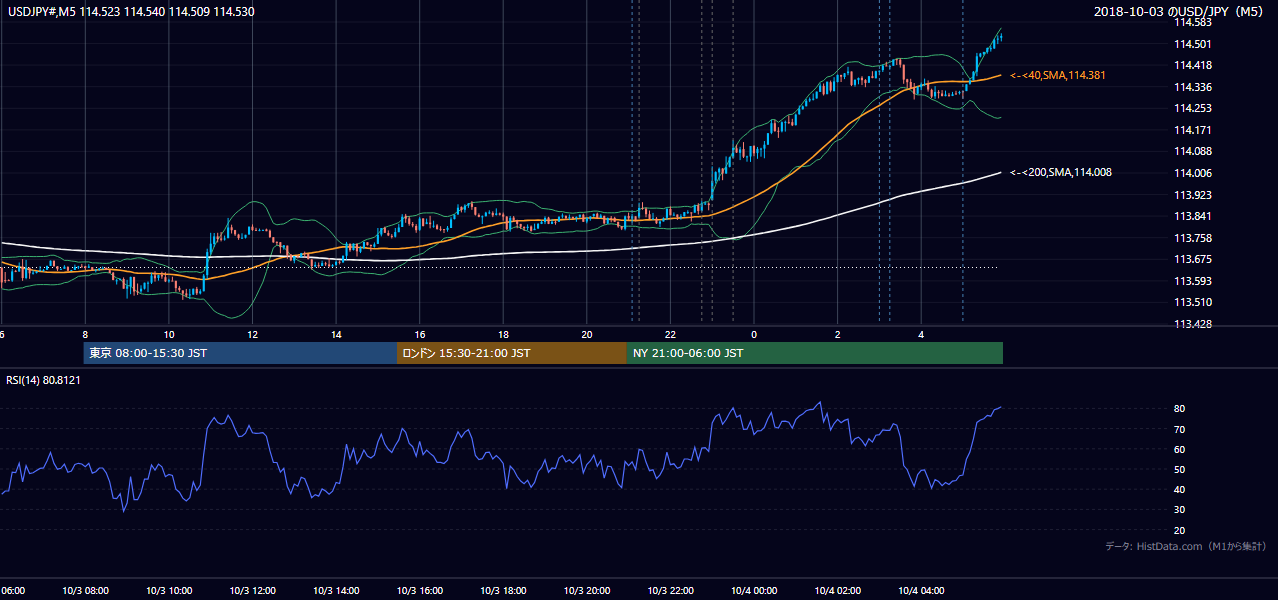This screenshot has width=1278, height=600.
Task: Click price axis value 113.593
Action: (1193, 281)
